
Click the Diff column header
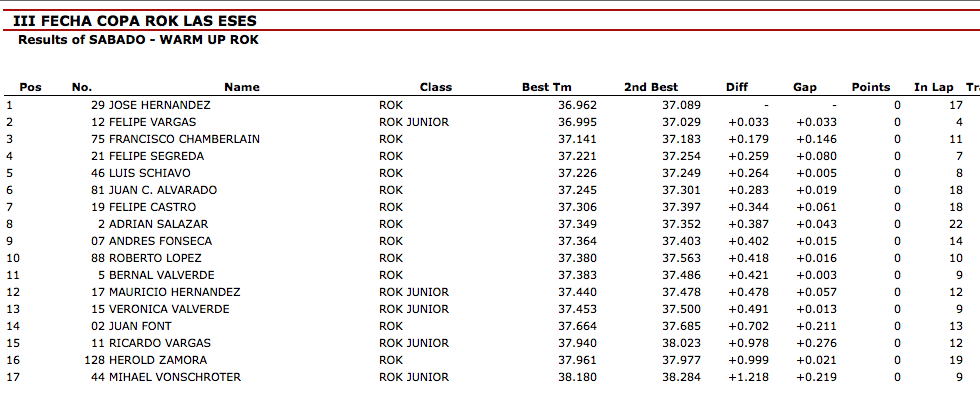tap(737, 87)
